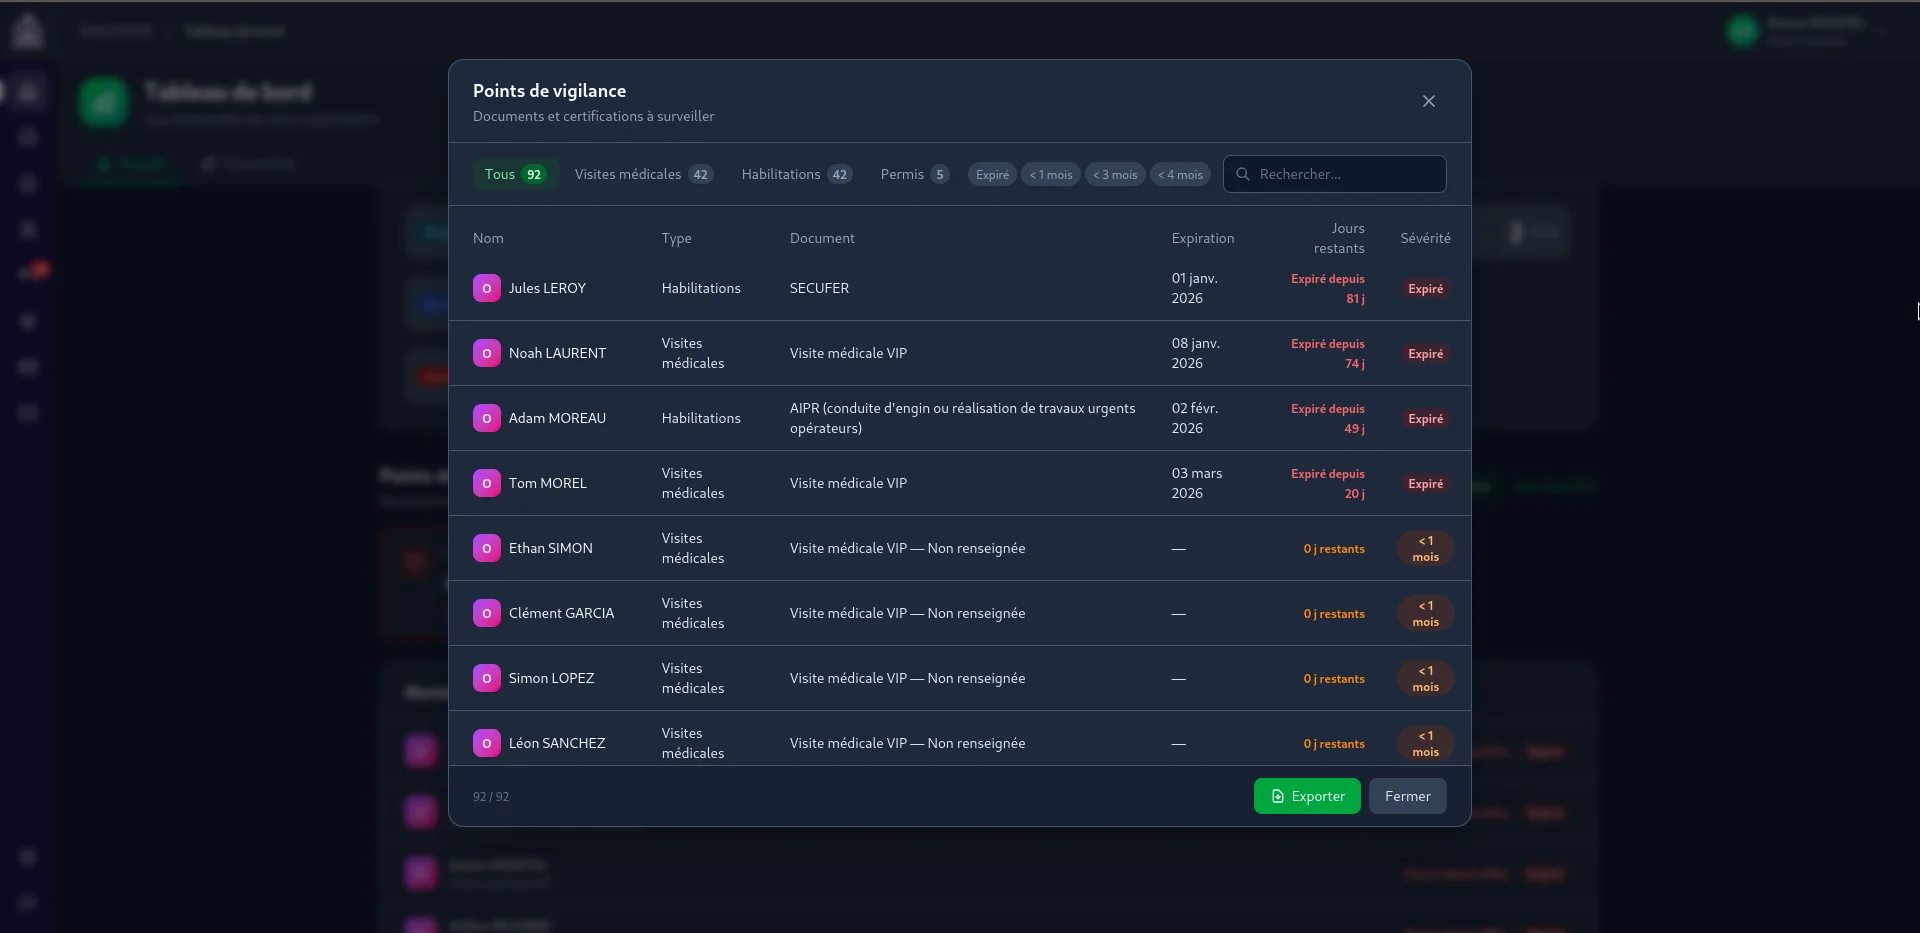Click the green user avatar in the top-right corner
This screenshot has height=933, width=1920.
coord(1742,30)
